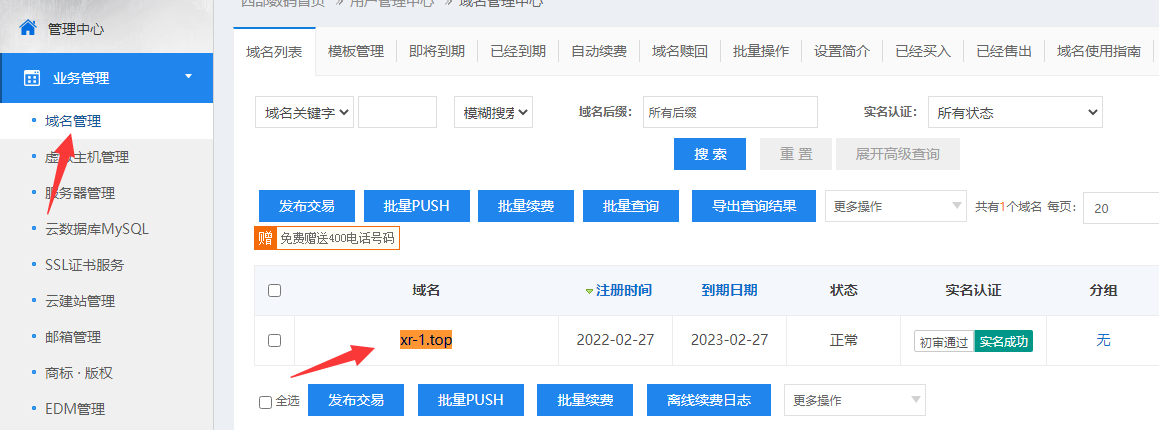
Task: Switch to the 即将到期 tab
Action: 437,51
